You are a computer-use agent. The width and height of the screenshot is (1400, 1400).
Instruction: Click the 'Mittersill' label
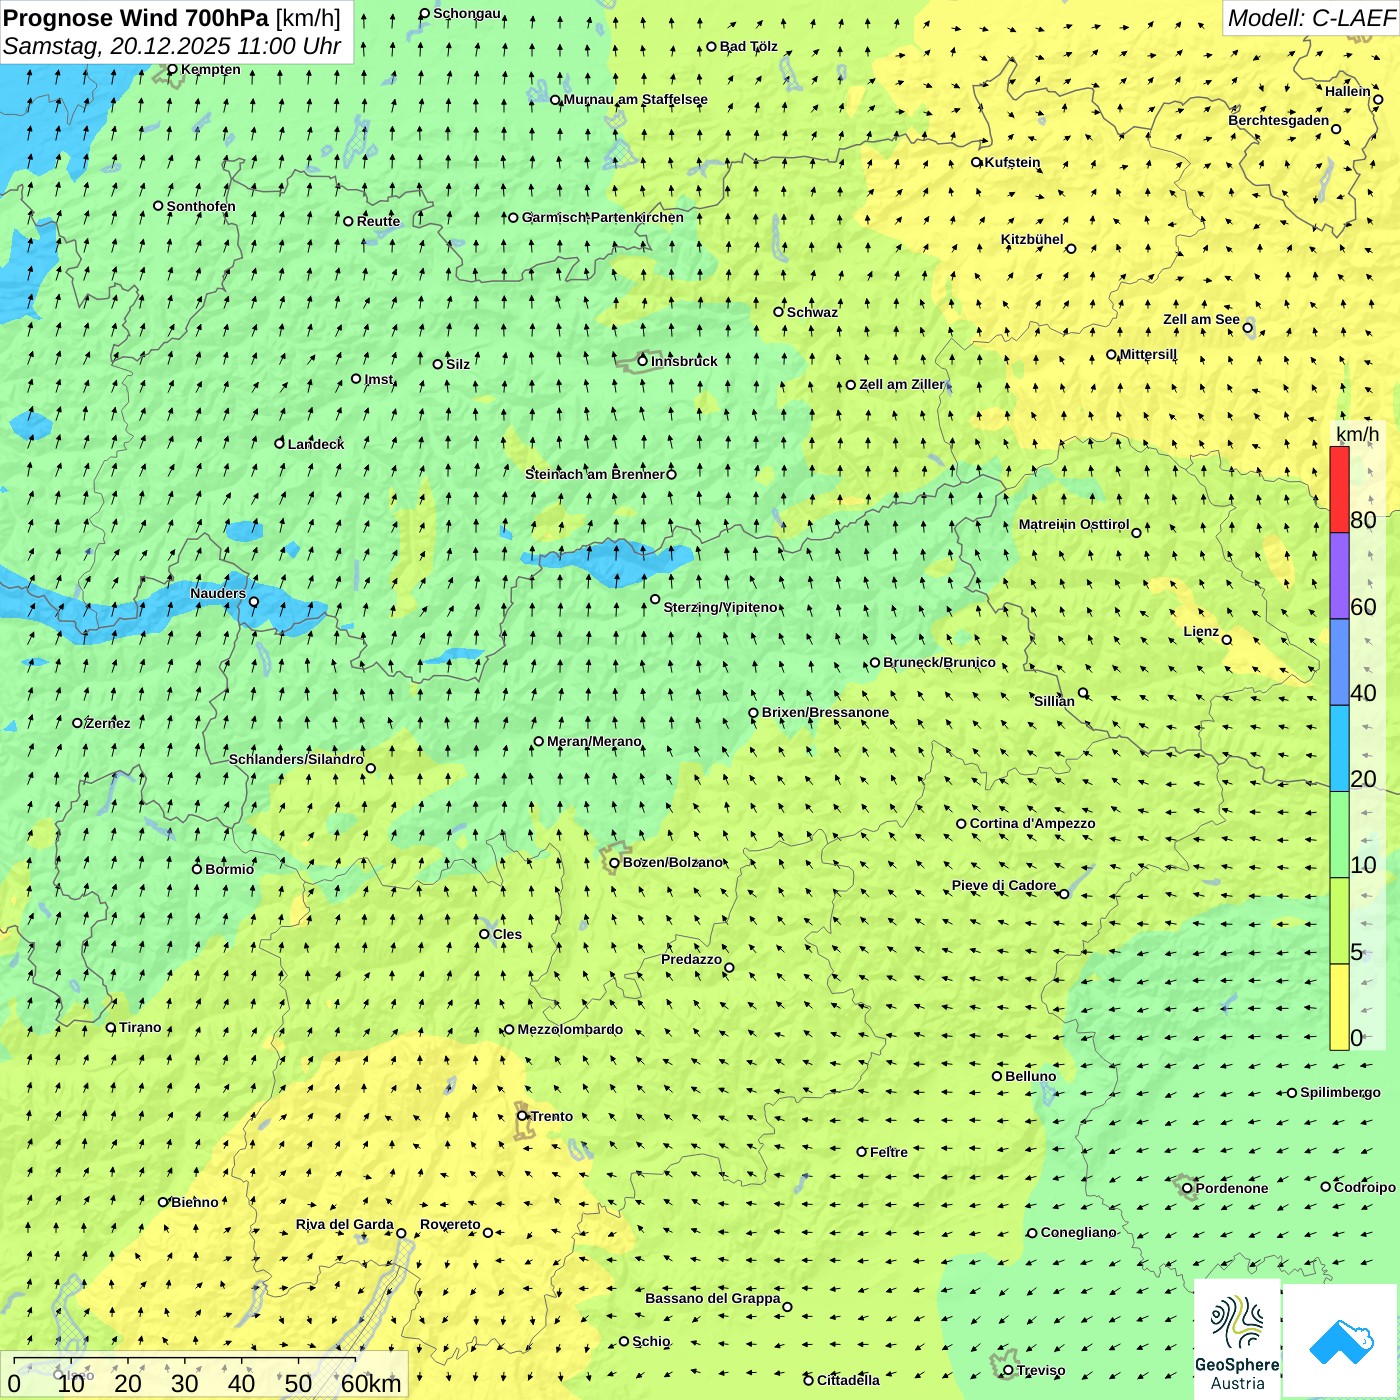click(x=1148, y=354)
